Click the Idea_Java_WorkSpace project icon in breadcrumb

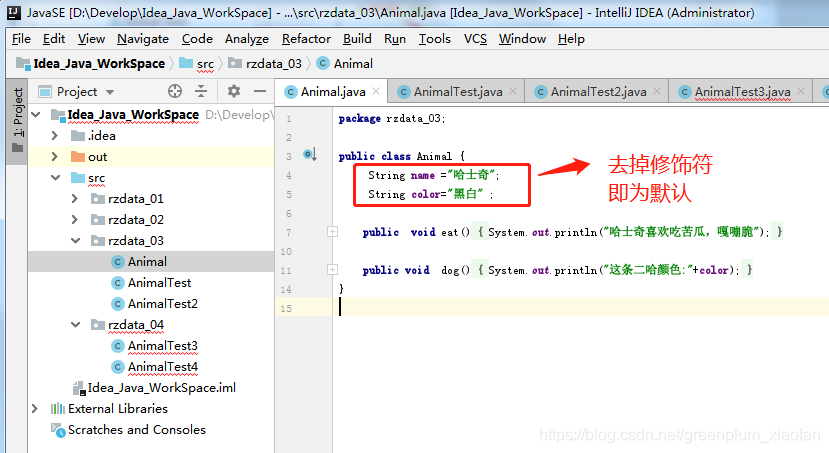[x=23, y=64]
